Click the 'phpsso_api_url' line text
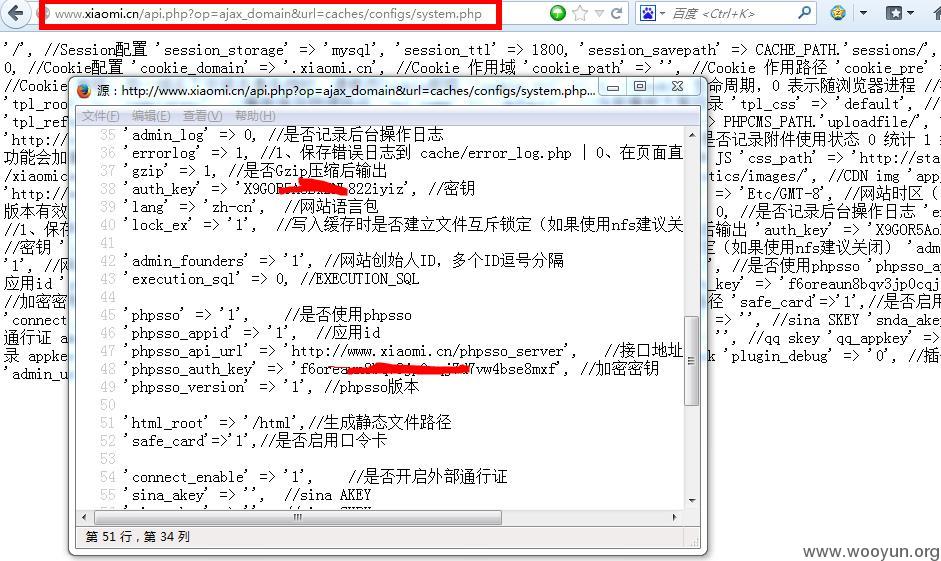941x561 pixels. (x=403, y=351)
